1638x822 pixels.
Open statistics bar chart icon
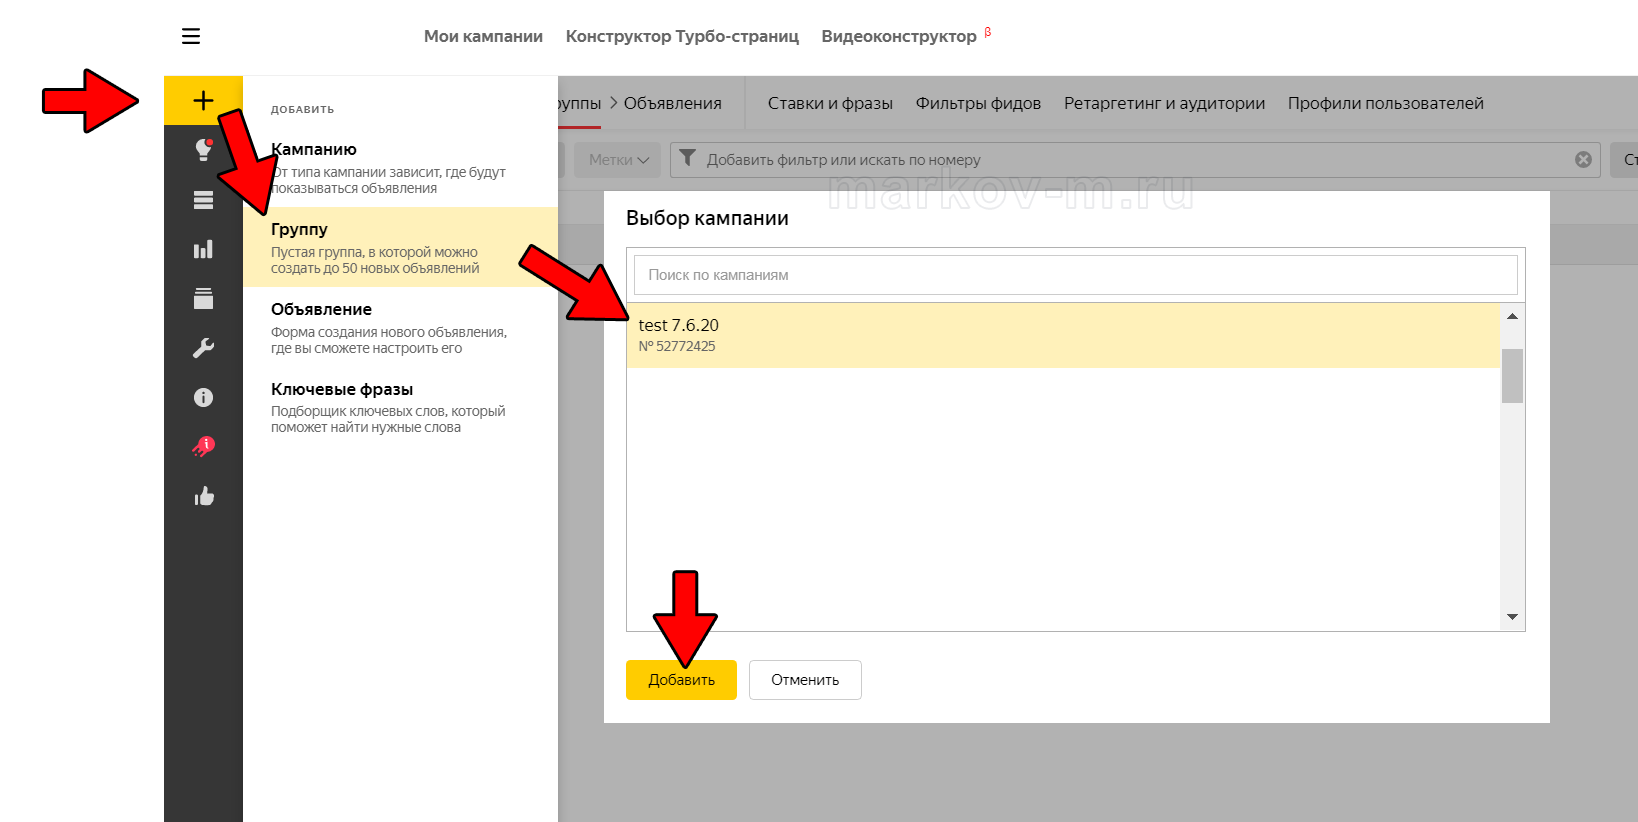tap(203, 249)
